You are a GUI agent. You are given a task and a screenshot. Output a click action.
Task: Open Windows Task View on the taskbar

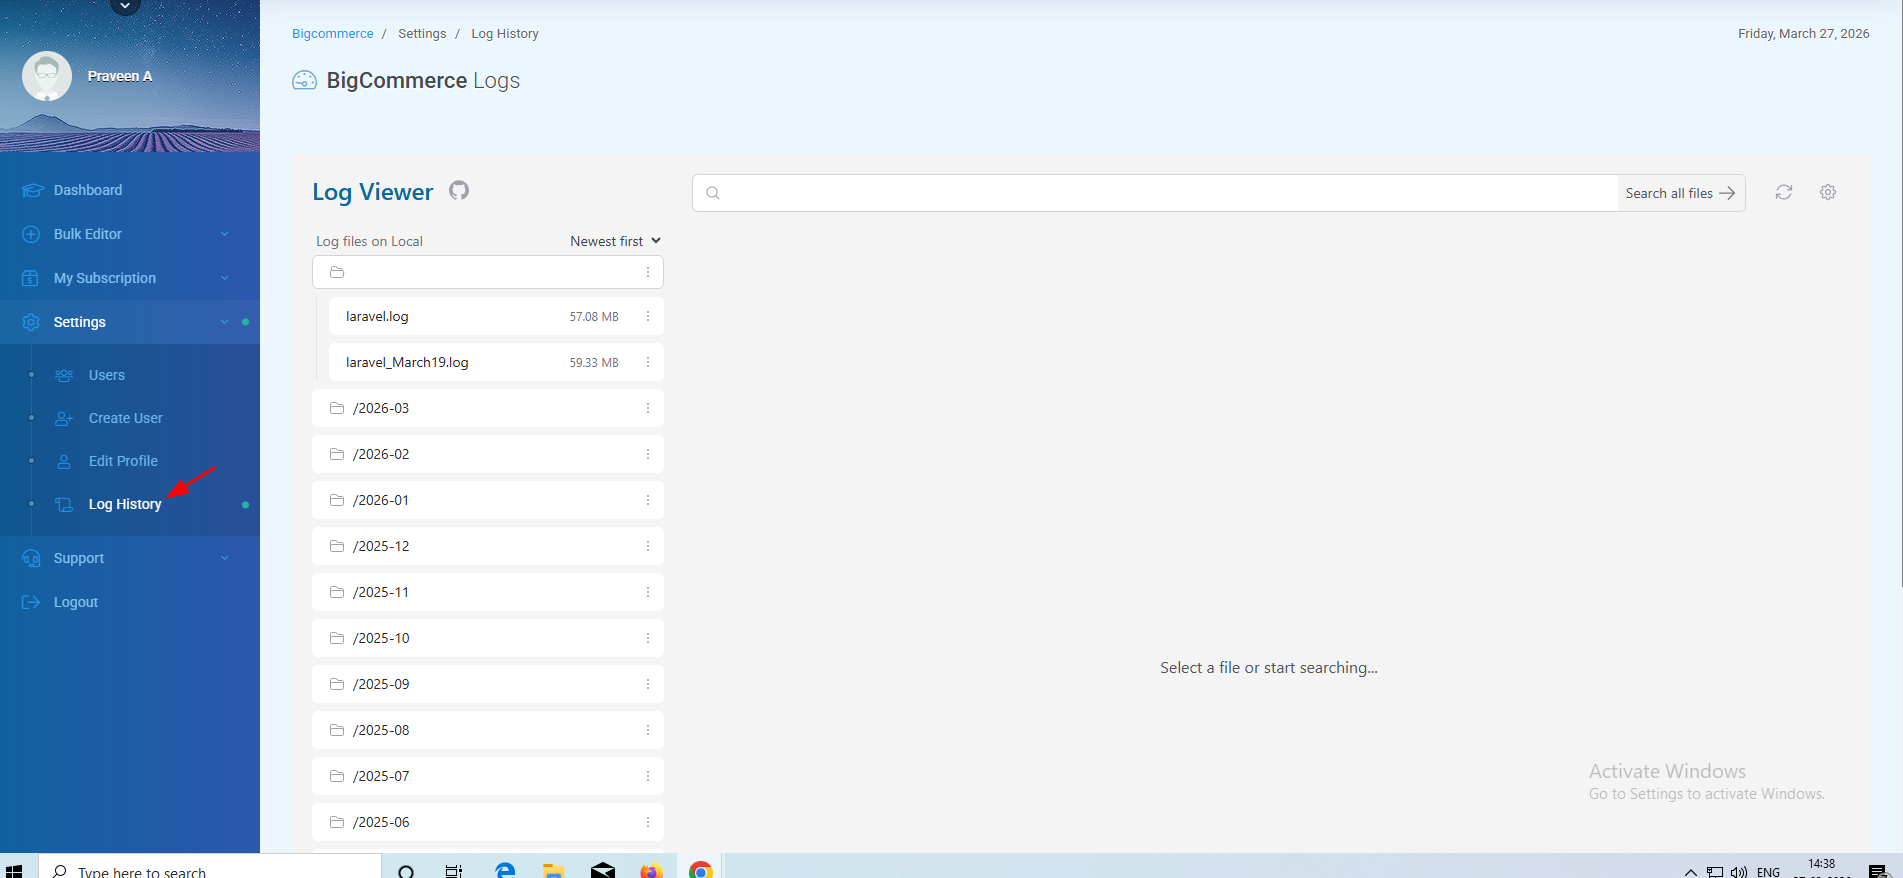point(454,871)
